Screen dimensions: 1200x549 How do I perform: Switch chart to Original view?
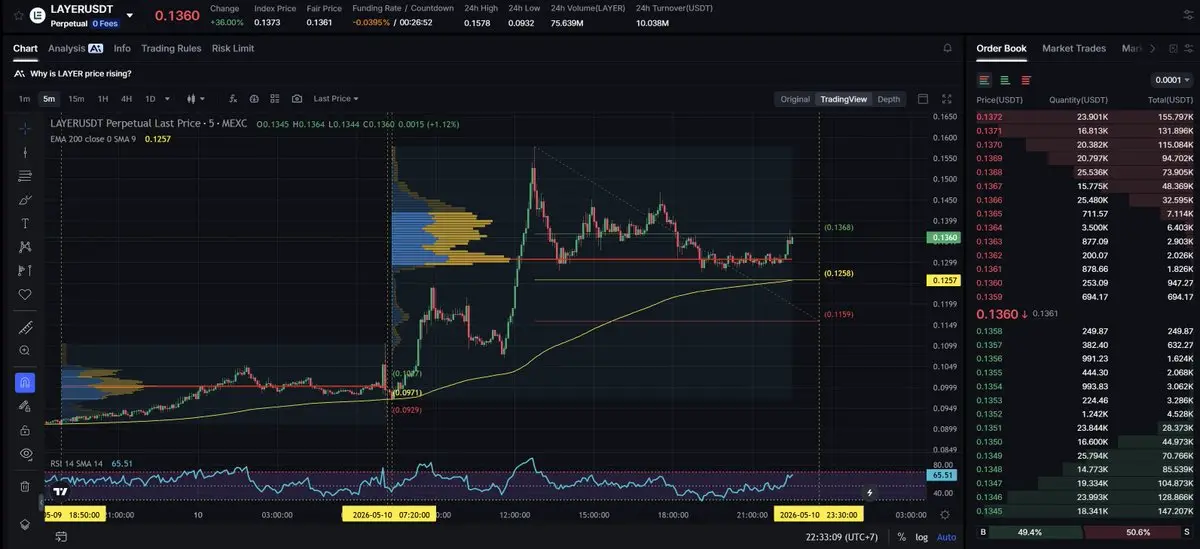pos(795,99)
